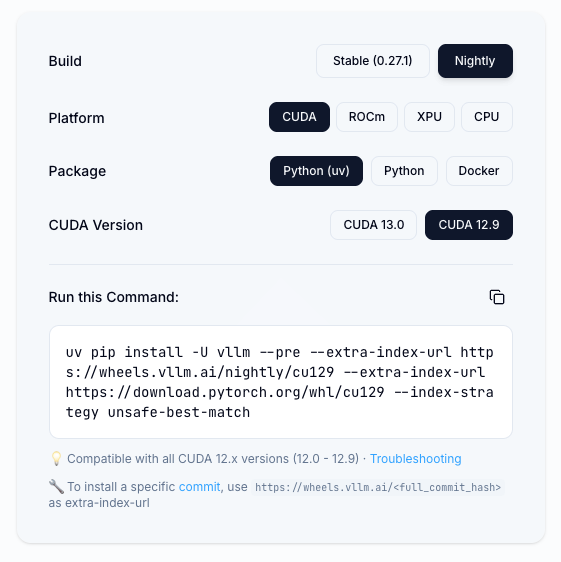Open the Troubleshooting link
This screenshot has width=561, height=562.
[x=415, y=459]
